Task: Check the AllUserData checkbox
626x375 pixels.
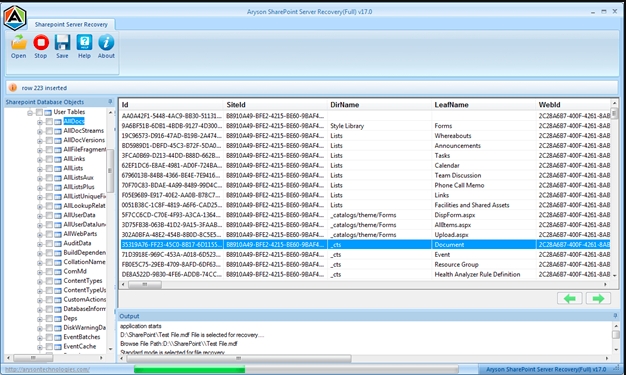Action: click(x=49, y=215)
